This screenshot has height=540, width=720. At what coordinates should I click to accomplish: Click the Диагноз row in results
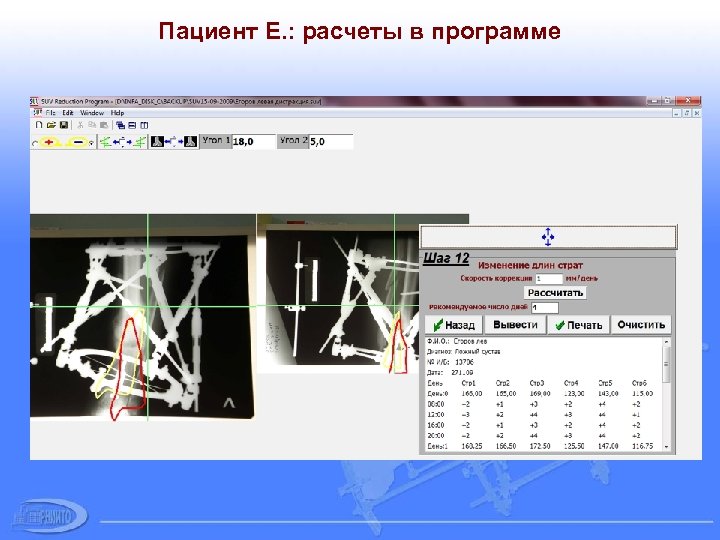click(463, 352)
